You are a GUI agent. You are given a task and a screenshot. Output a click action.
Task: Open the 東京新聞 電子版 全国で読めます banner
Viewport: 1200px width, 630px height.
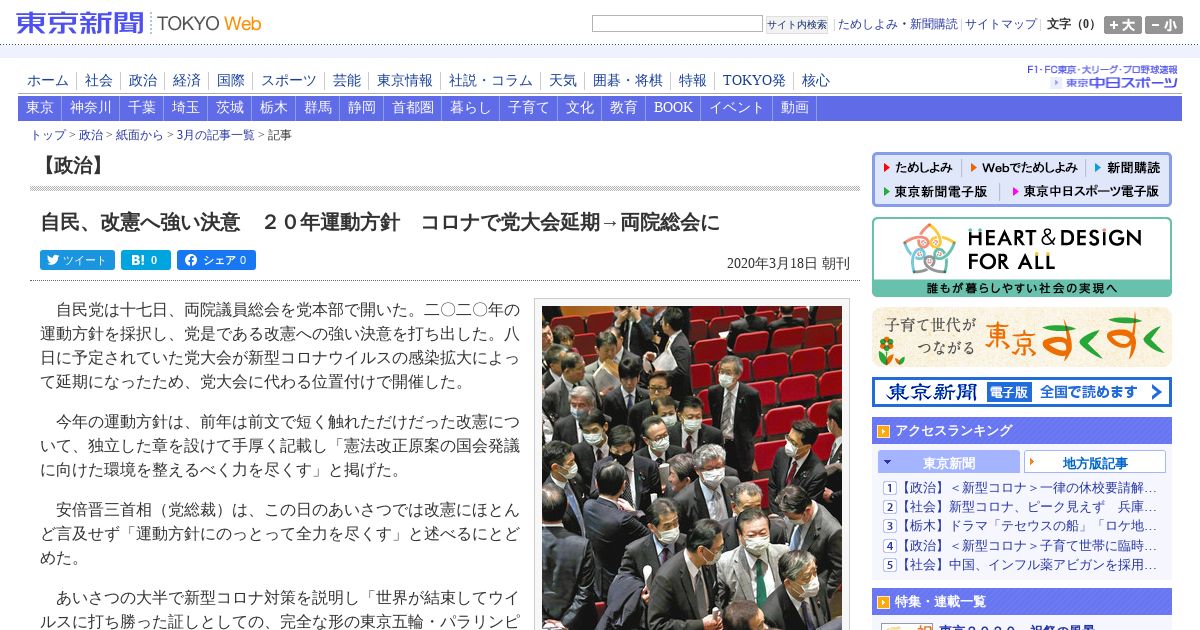pyautogui.click(x=1022, y=392)
